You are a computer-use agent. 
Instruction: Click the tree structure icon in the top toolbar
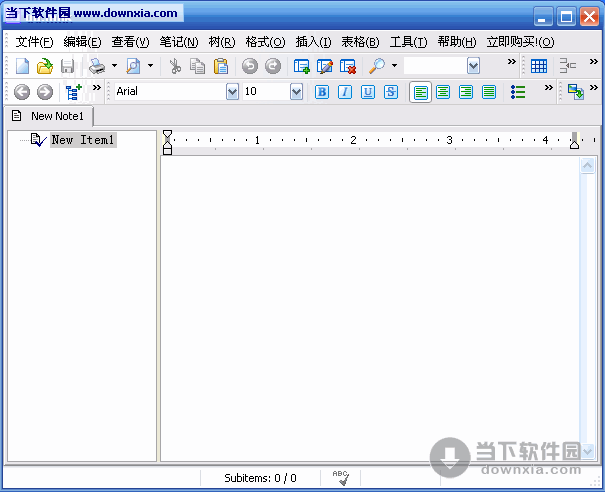pyautogui.click(x=567, y=66)
